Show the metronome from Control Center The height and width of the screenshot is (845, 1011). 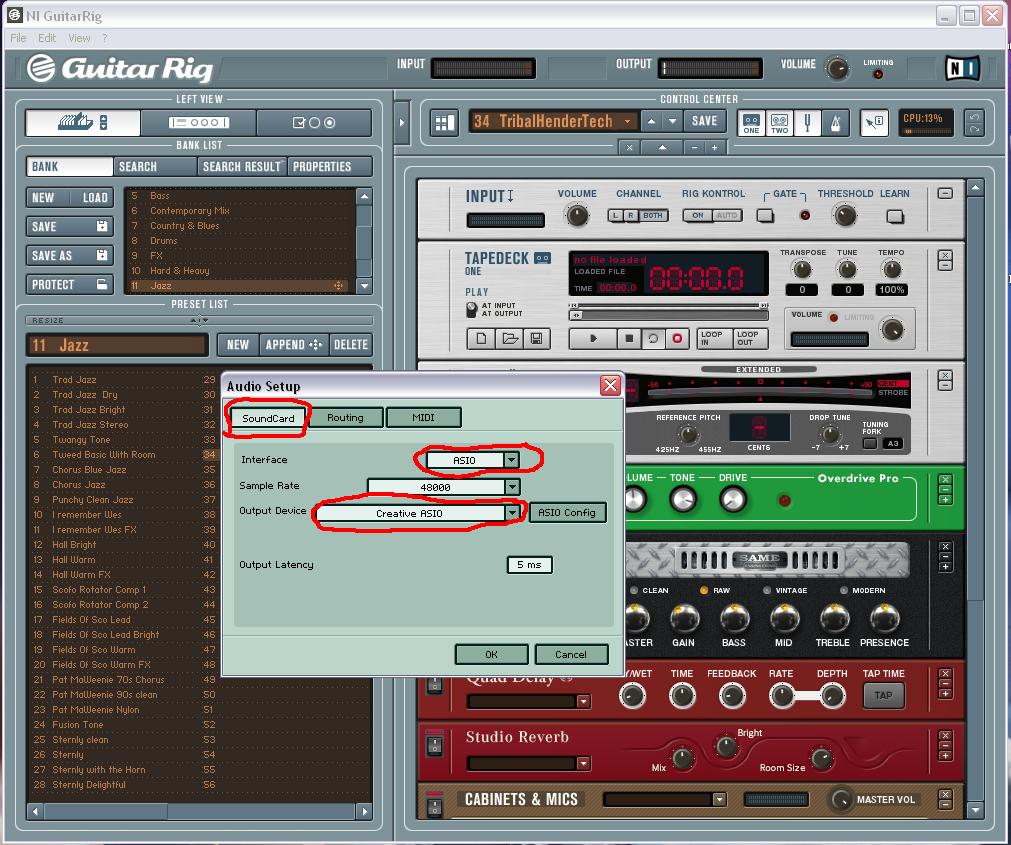pos(836,122)
